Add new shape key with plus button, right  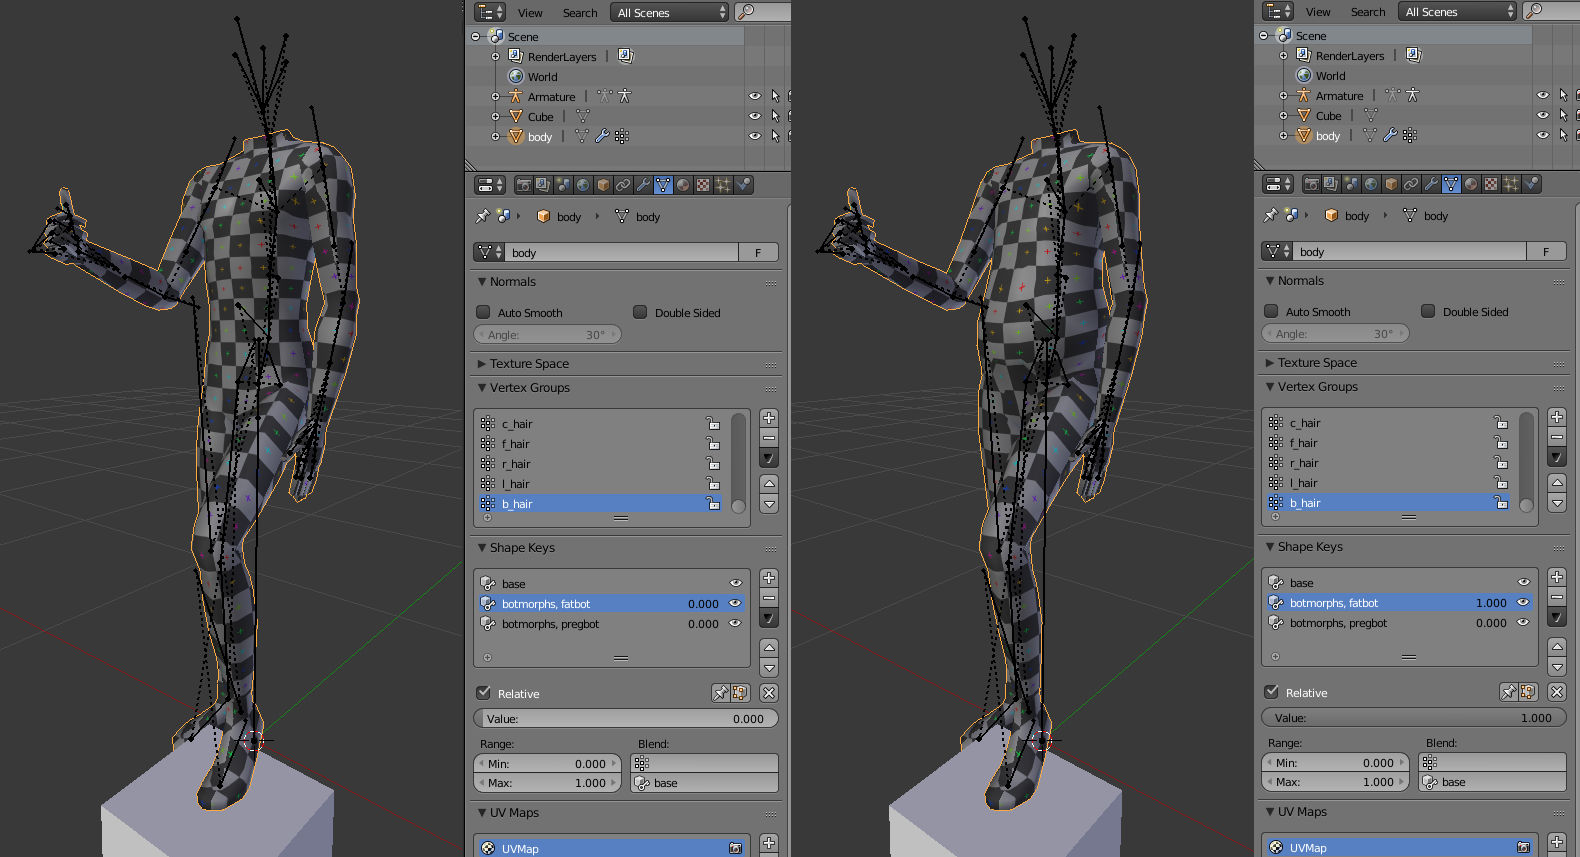click(1557, 577)
